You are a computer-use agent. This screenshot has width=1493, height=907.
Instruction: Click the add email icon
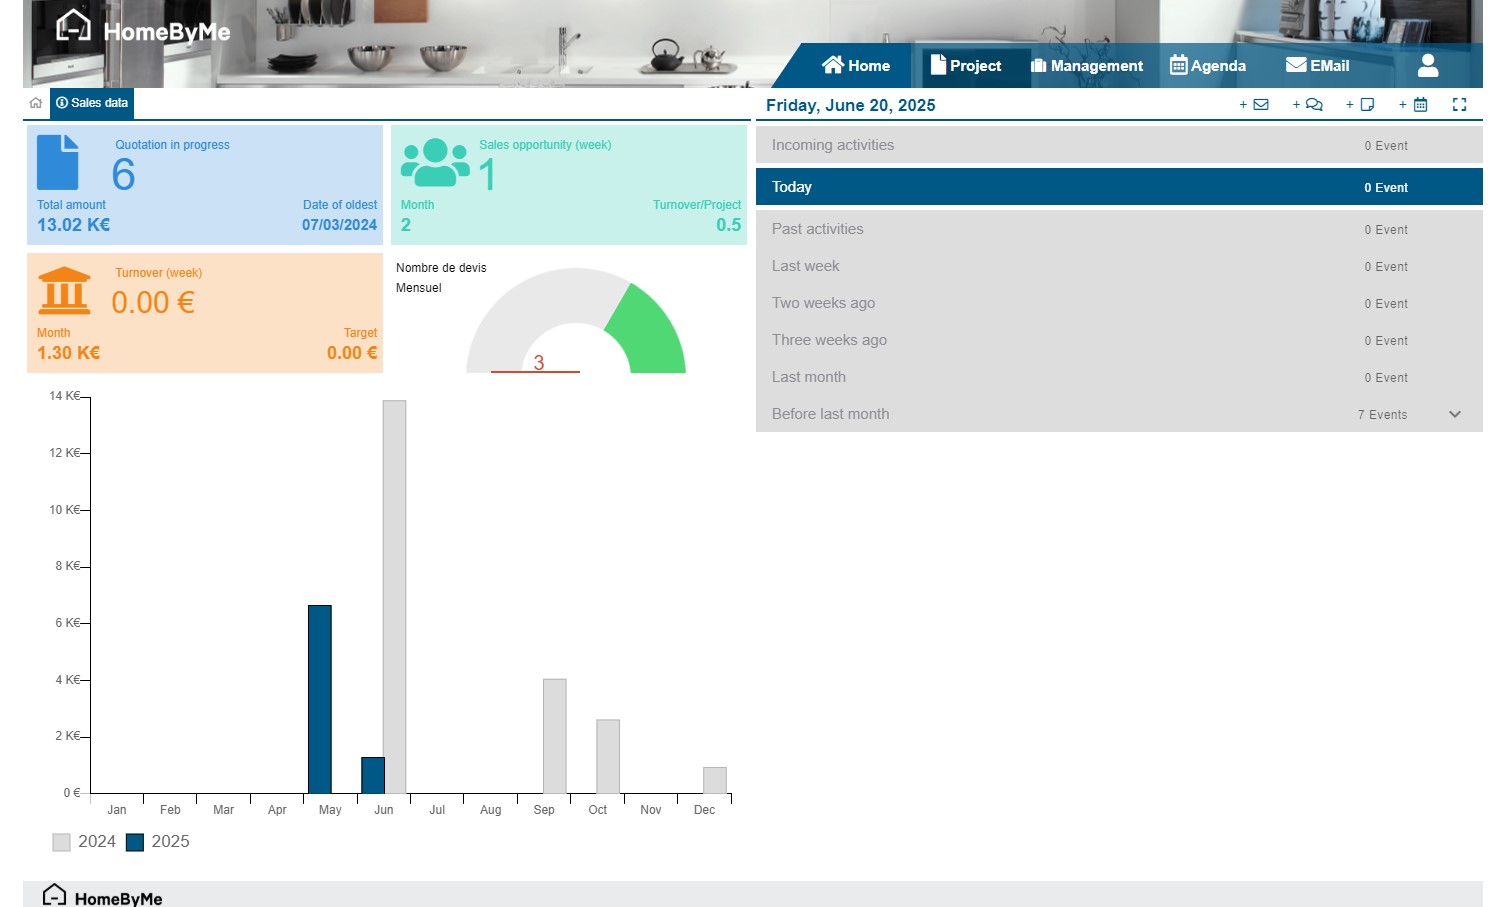[x=1255, y=104]
